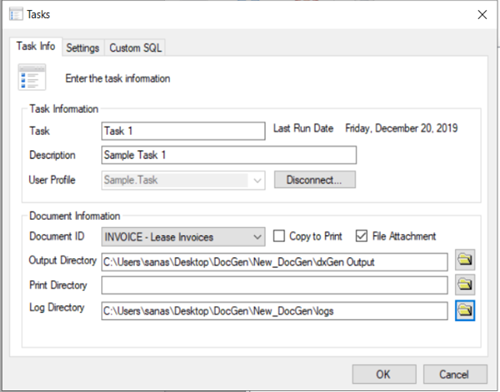The height and width of the screenshot is (392, 500).
Task: Browse for the Print Directory folder
Action: coord(465,285)
